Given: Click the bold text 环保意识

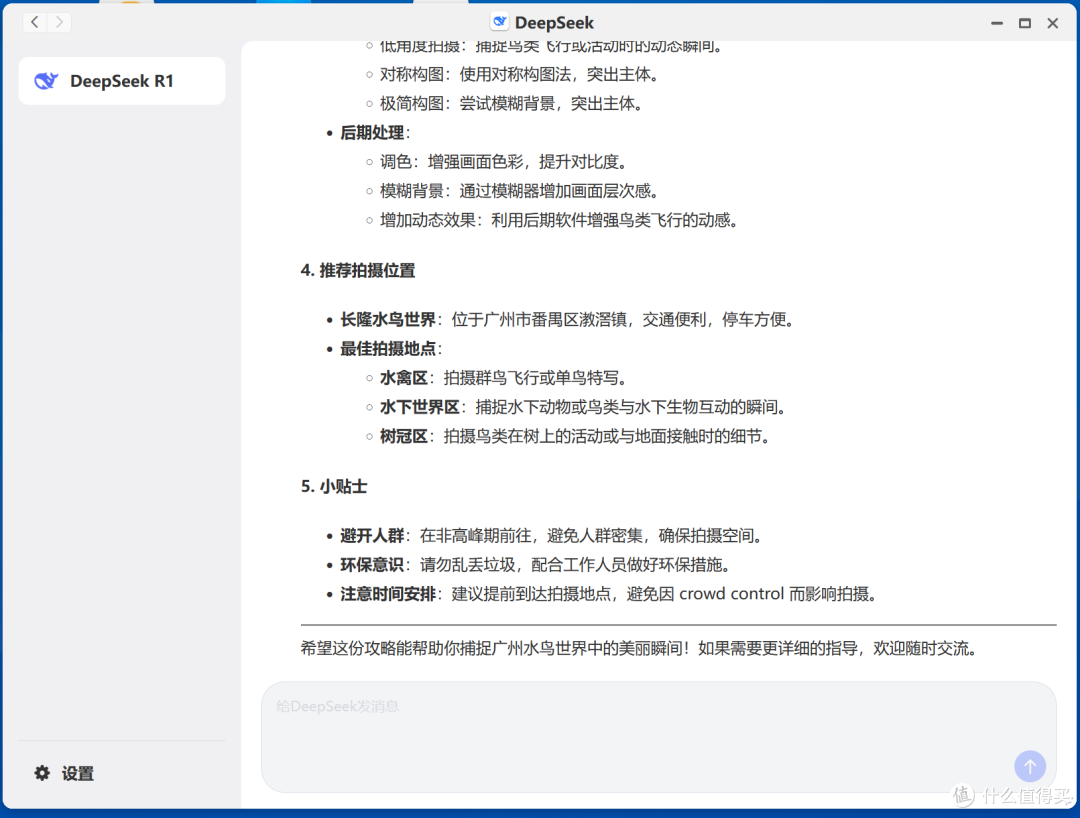Looking at the screenshot, I should pyautogui.click(x=372, y=565).
